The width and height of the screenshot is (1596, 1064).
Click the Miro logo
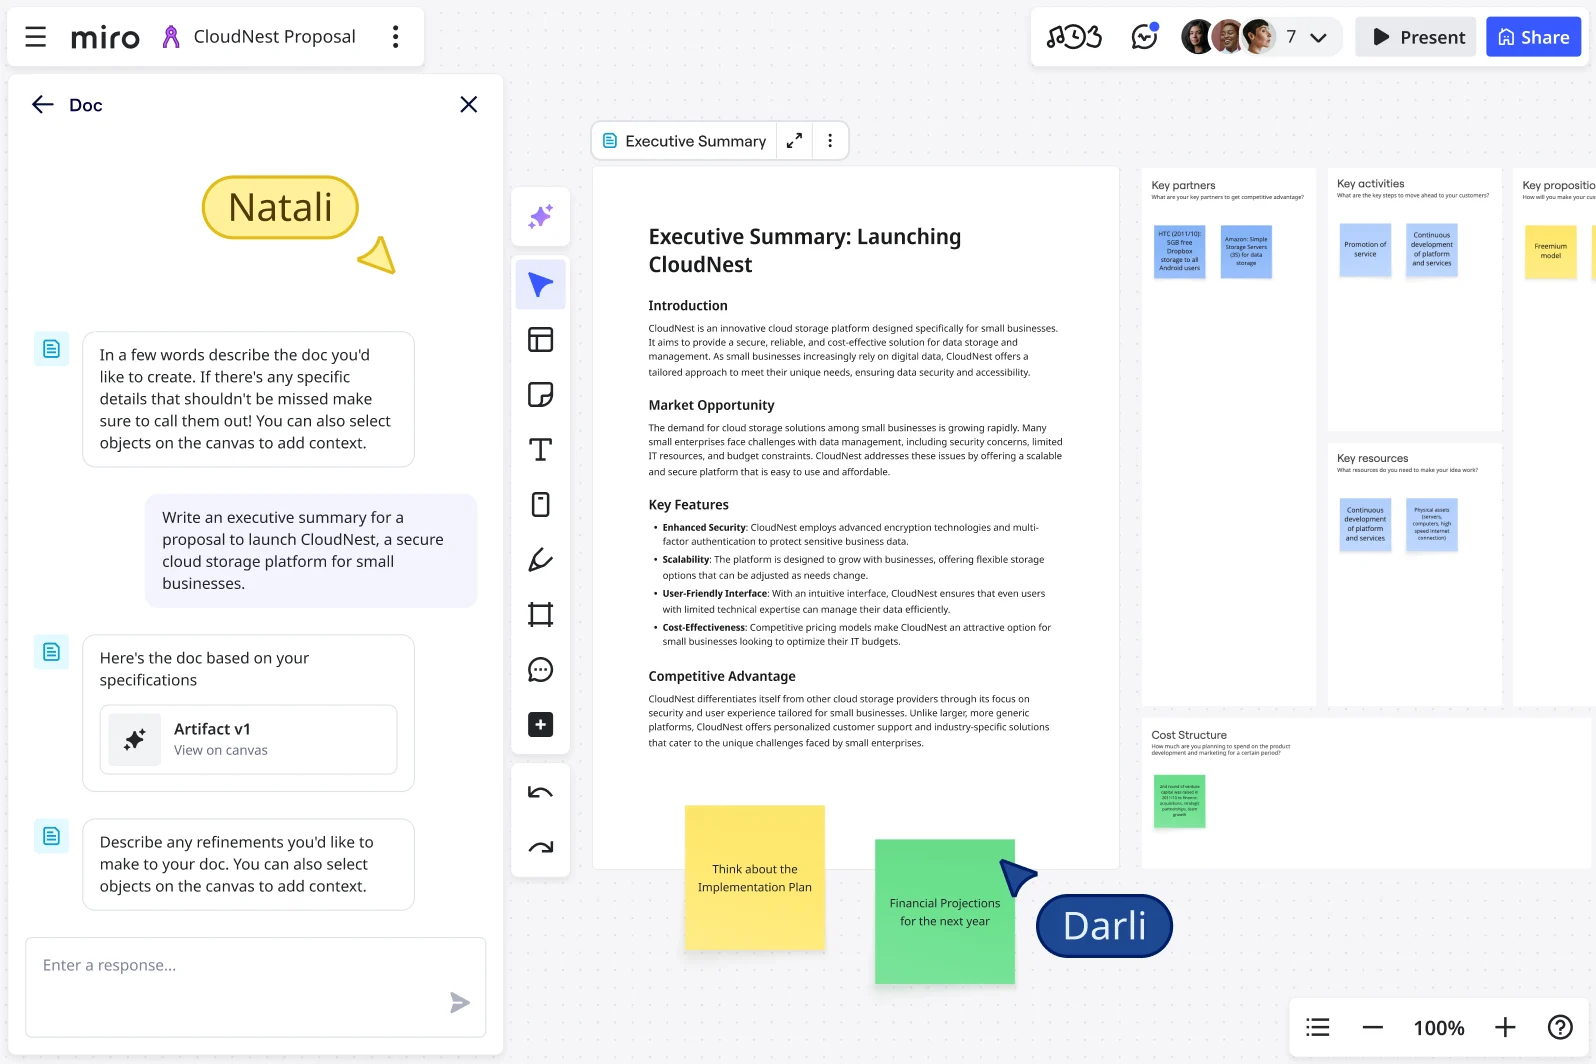coord(105,38)
